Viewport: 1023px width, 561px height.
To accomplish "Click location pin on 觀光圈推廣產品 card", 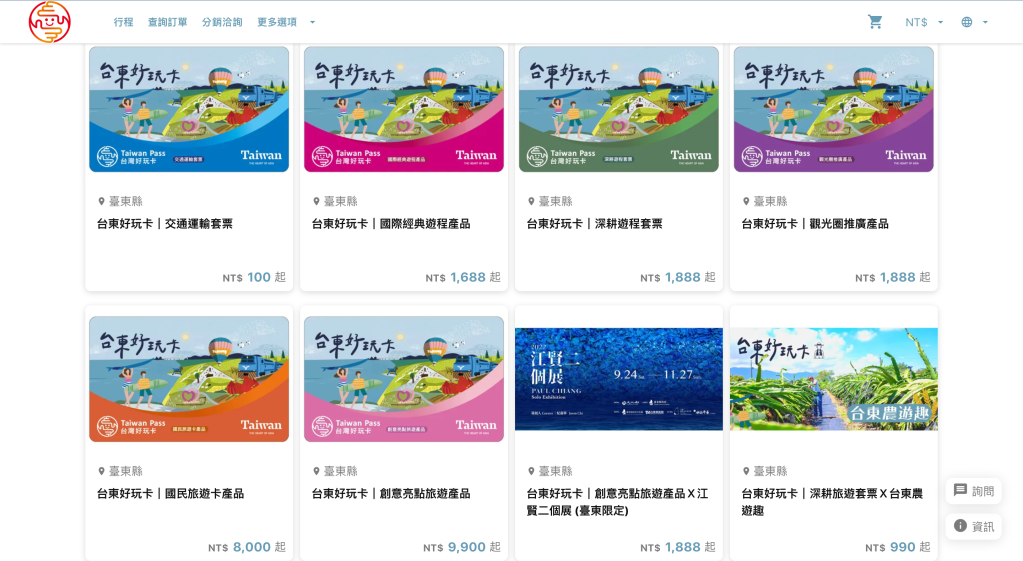I will pyautogui.click(x=746, y=202).
